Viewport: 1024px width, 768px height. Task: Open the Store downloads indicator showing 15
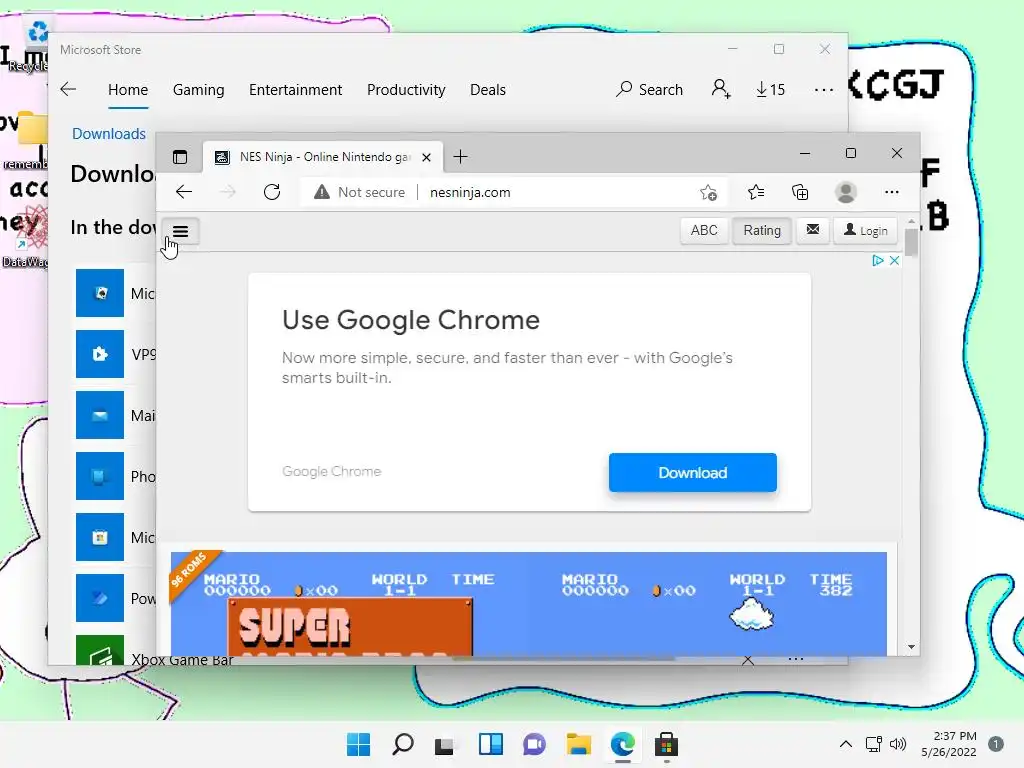(771, 89)
